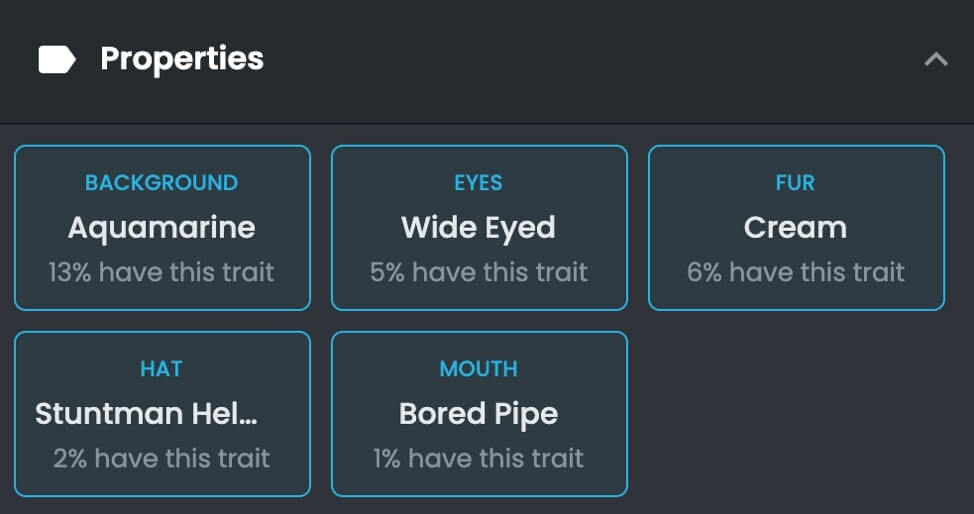
Task: Click the EYES category label
Action: click(x=478, y=183)
